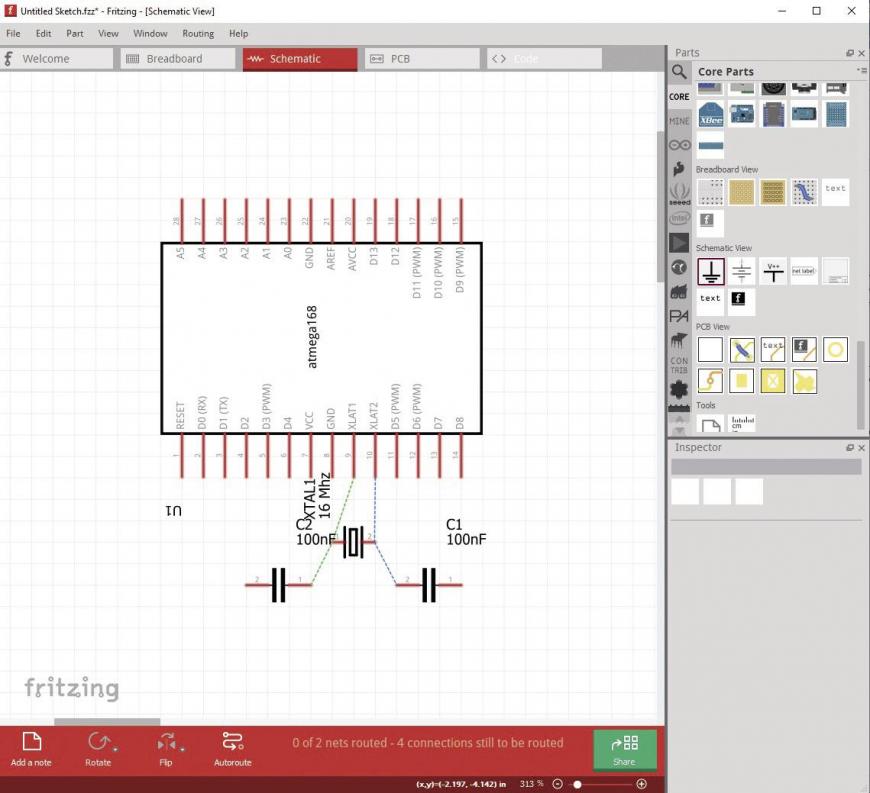Pick the PCB via trace part
The image size is (870, 793).
click(x=711, y=381)
